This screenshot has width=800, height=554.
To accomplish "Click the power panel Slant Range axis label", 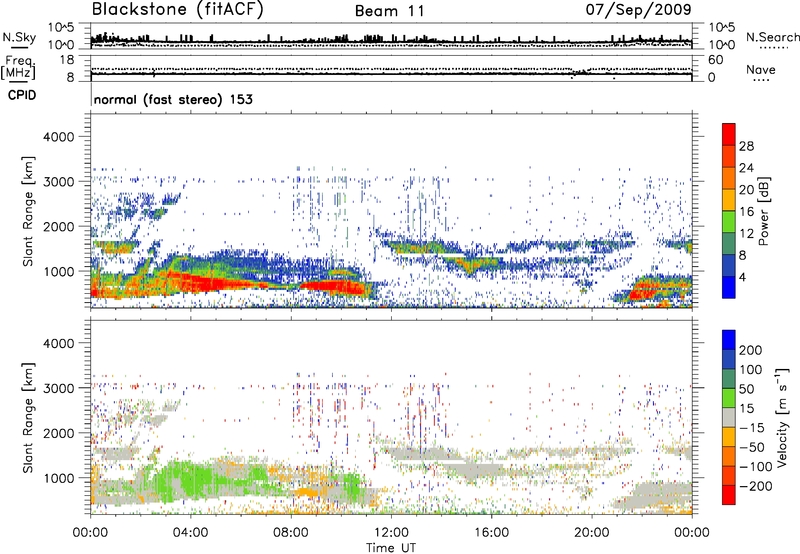I will (28, 211).
